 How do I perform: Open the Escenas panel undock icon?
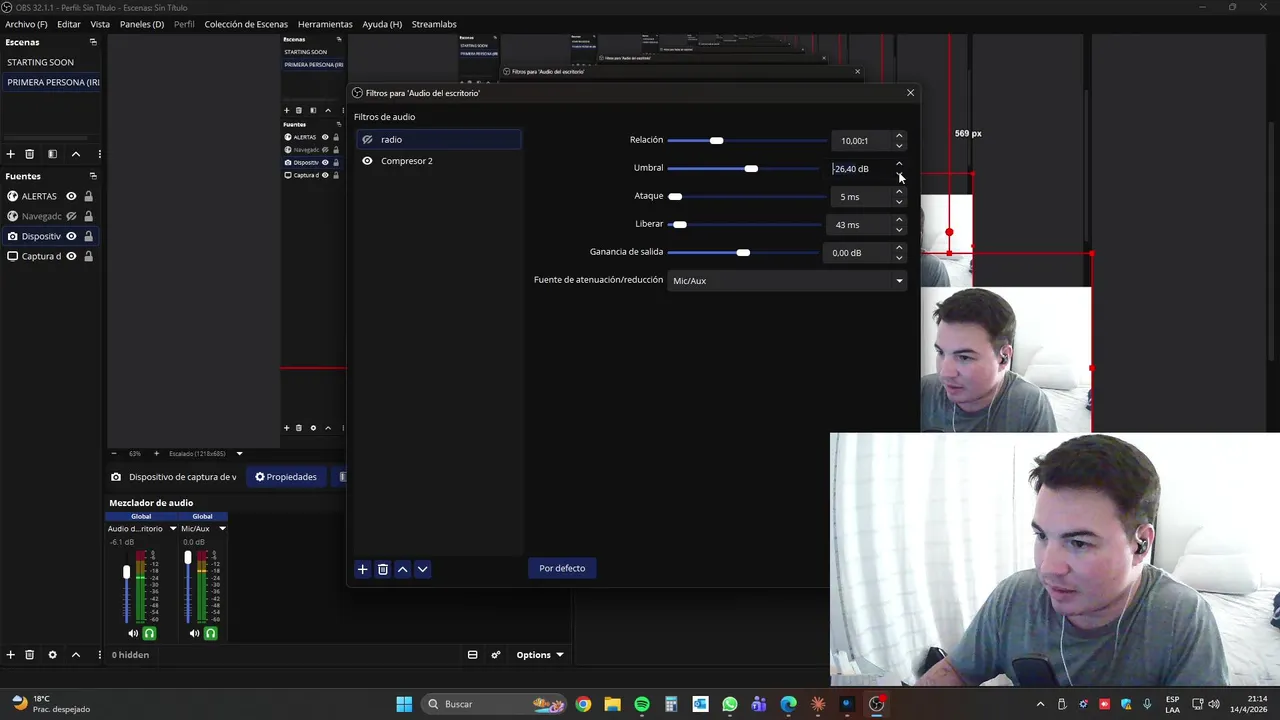(x=93, y=42)
